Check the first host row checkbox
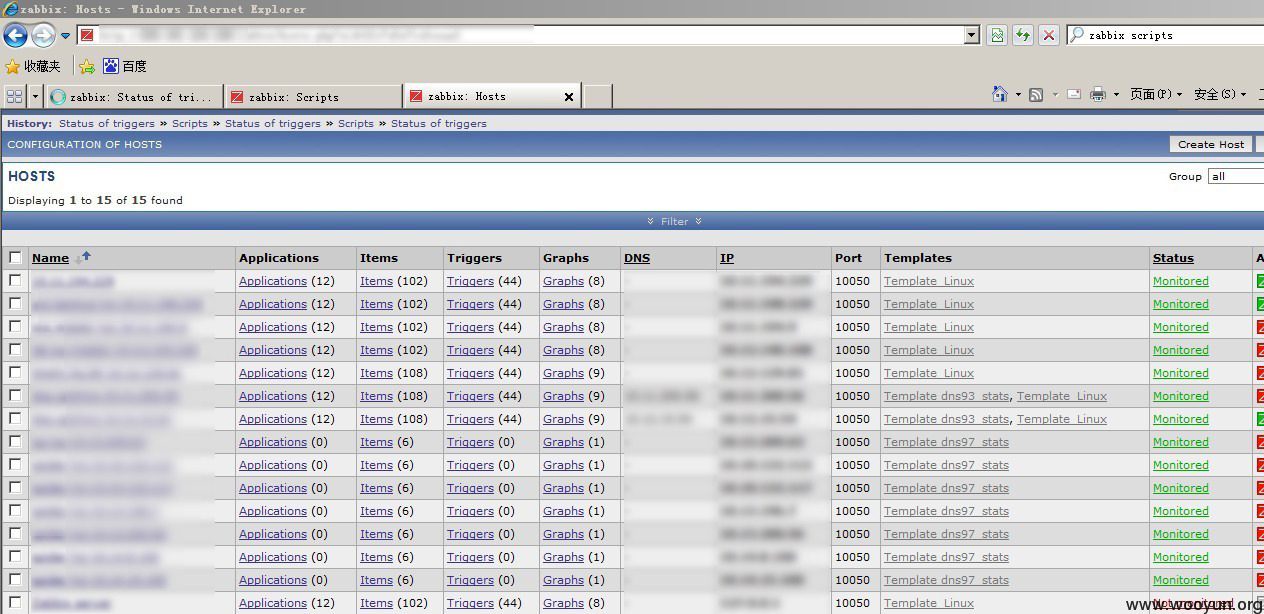This screenshot has height=614, width=1264. (15, 280)
